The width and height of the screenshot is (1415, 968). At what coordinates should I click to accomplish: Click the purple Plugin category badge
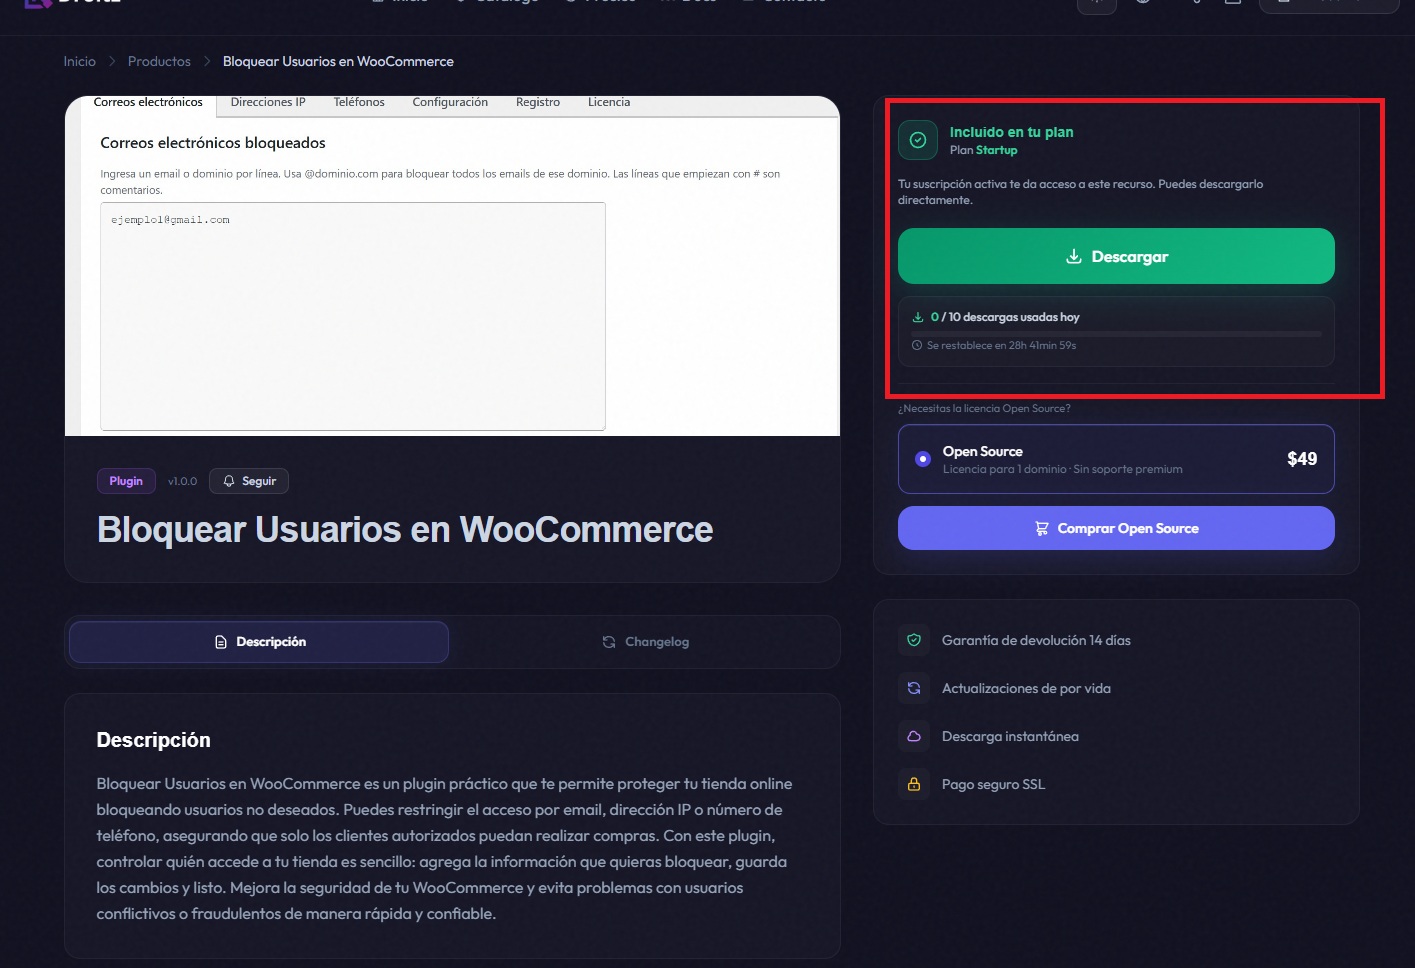(126, 481)
